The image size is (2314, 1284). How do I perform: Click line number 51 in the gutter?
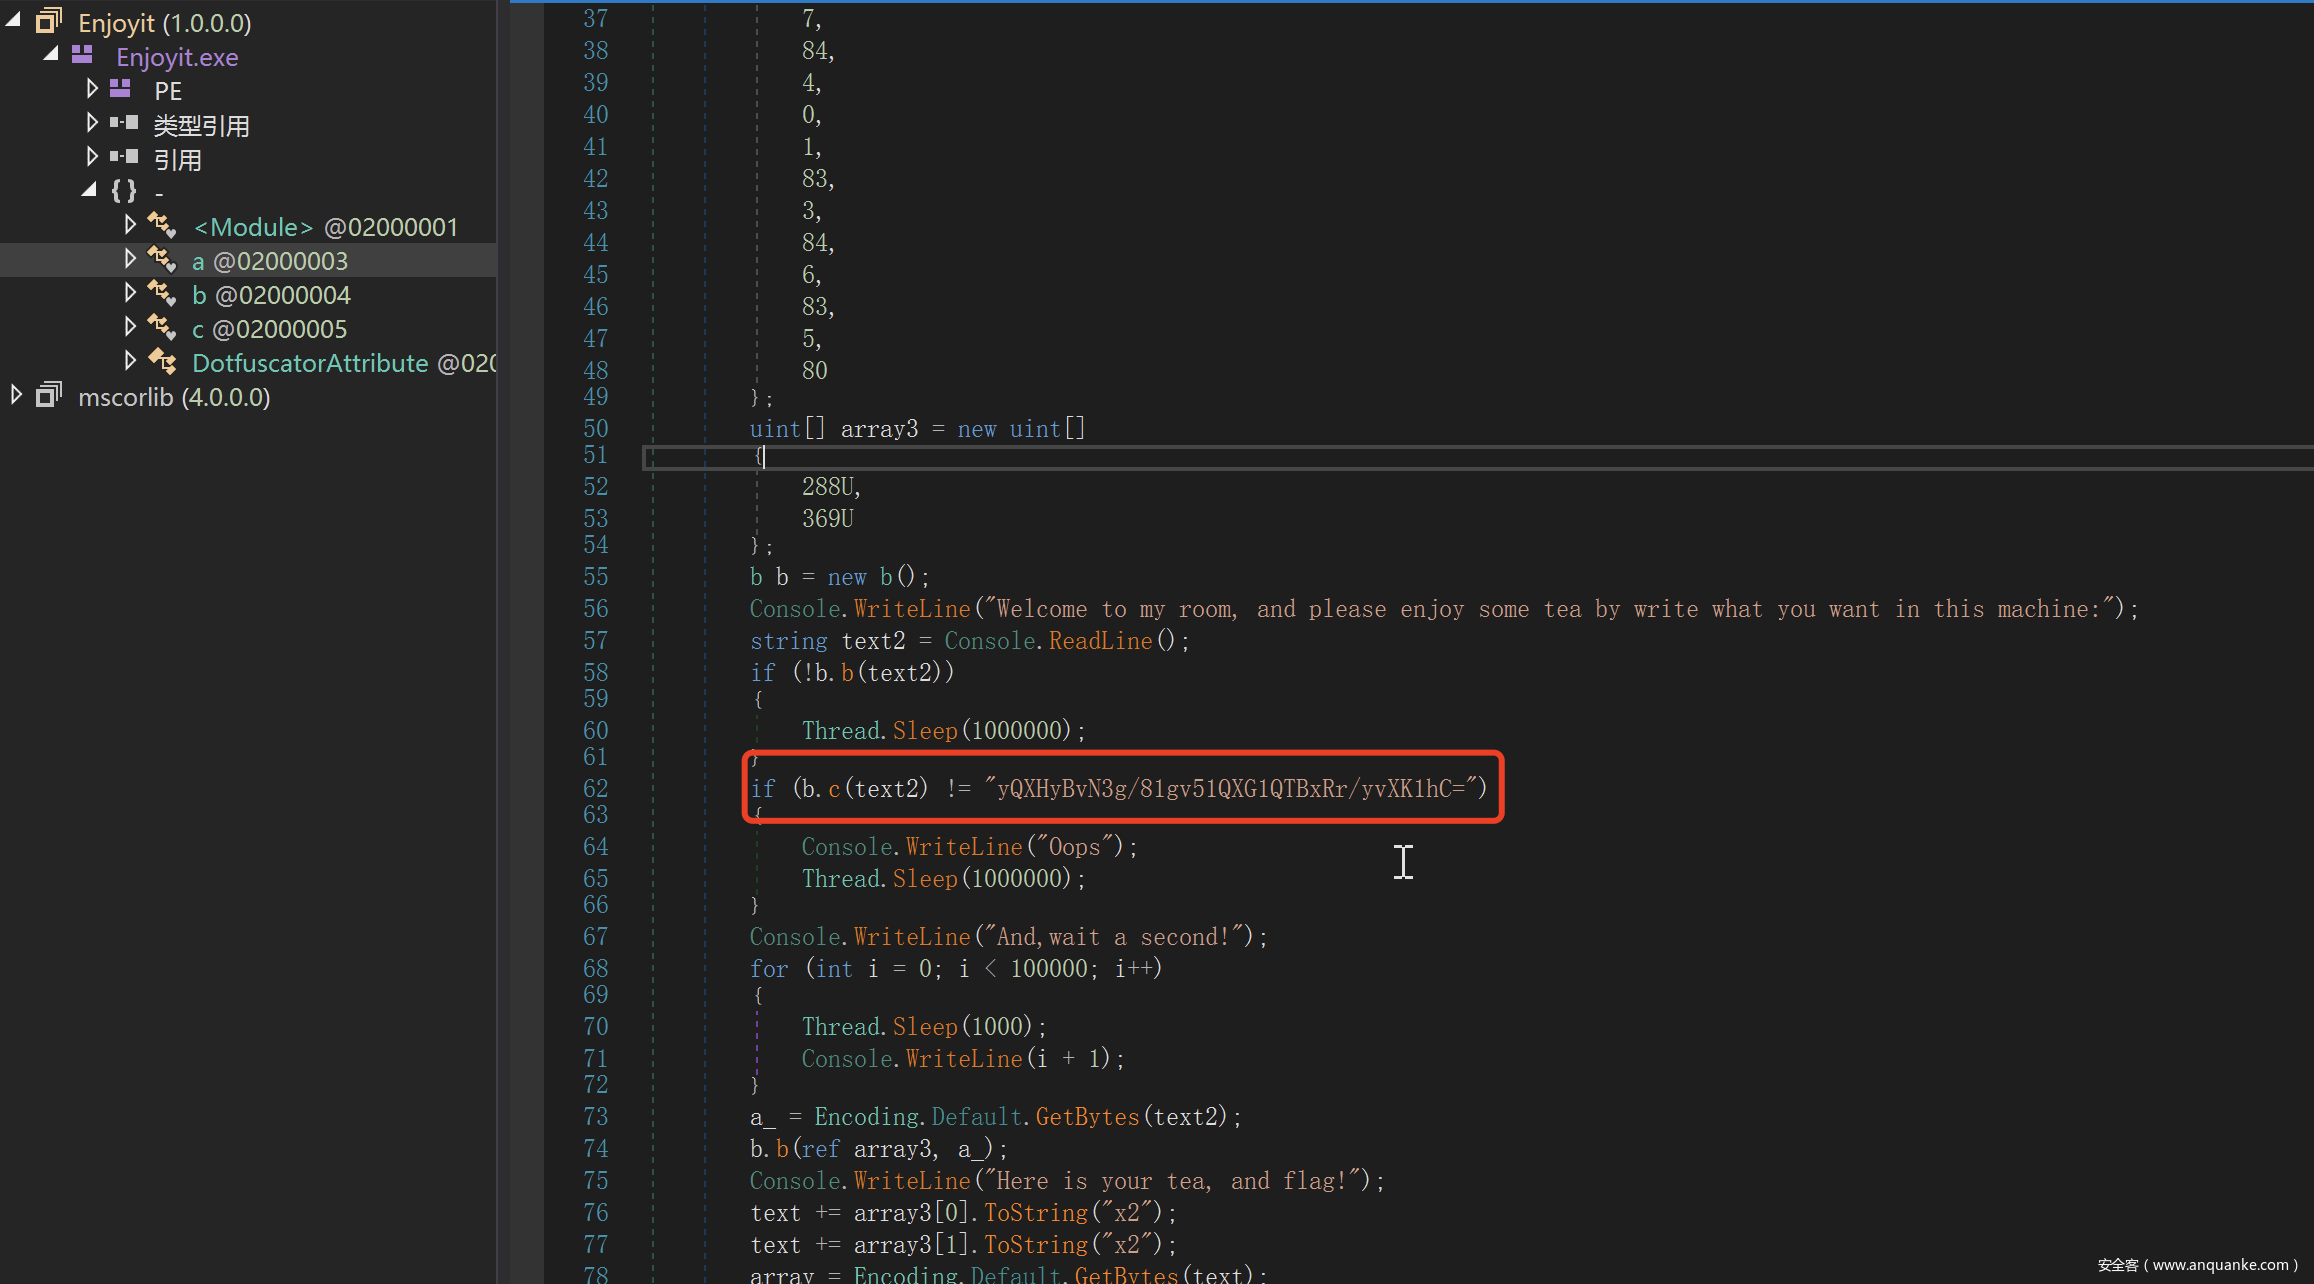coord(595,456)
